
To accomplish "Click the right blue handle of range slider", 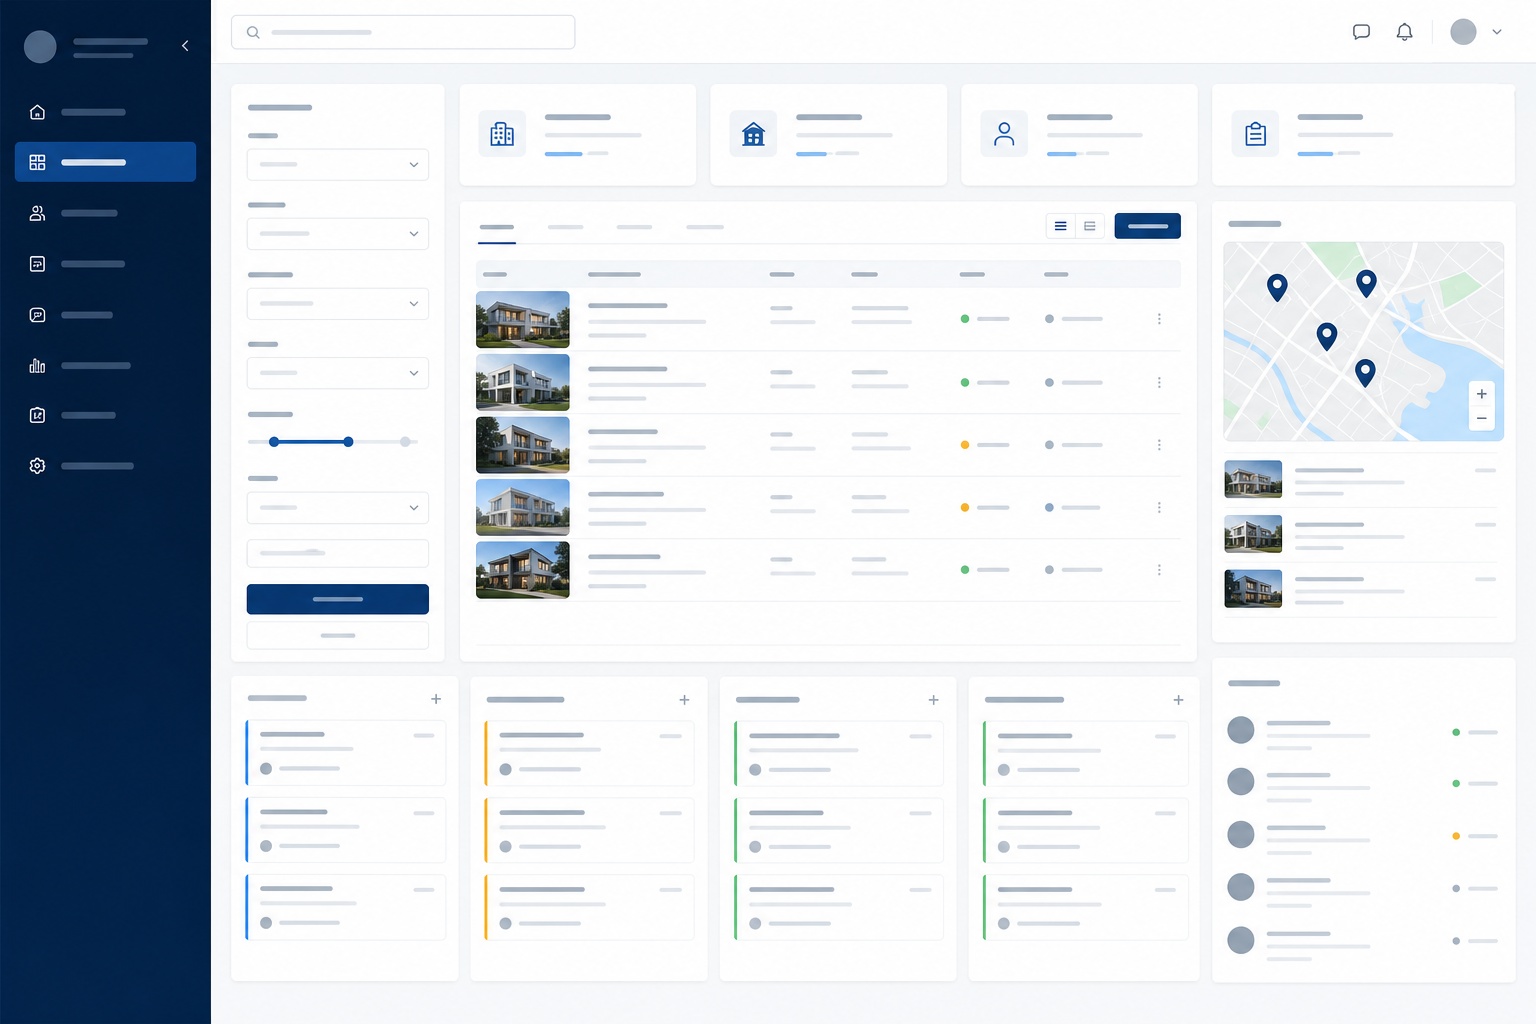I will (x=348, y=441).
